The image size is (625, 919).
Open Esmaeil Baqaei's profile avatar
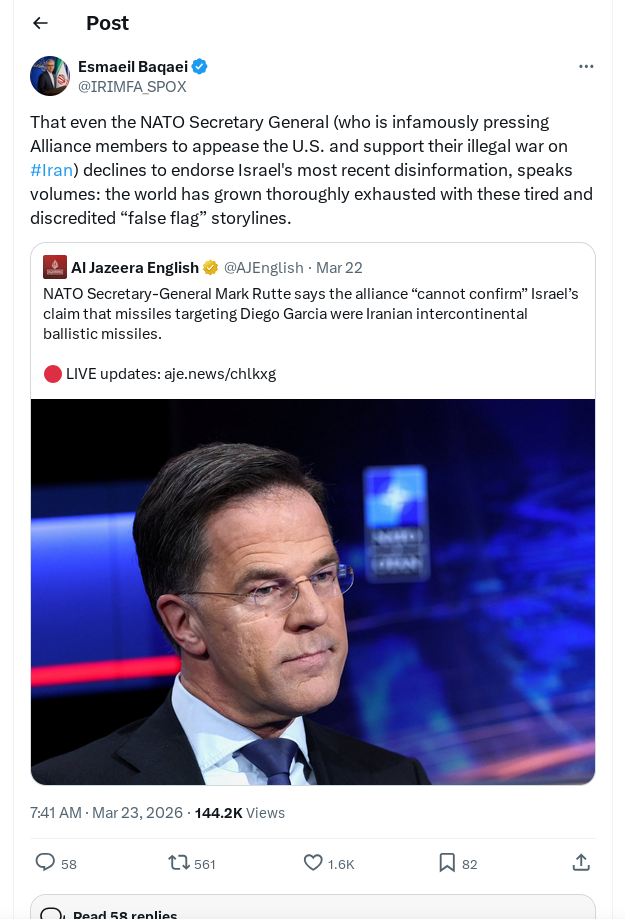pos(50,76)
